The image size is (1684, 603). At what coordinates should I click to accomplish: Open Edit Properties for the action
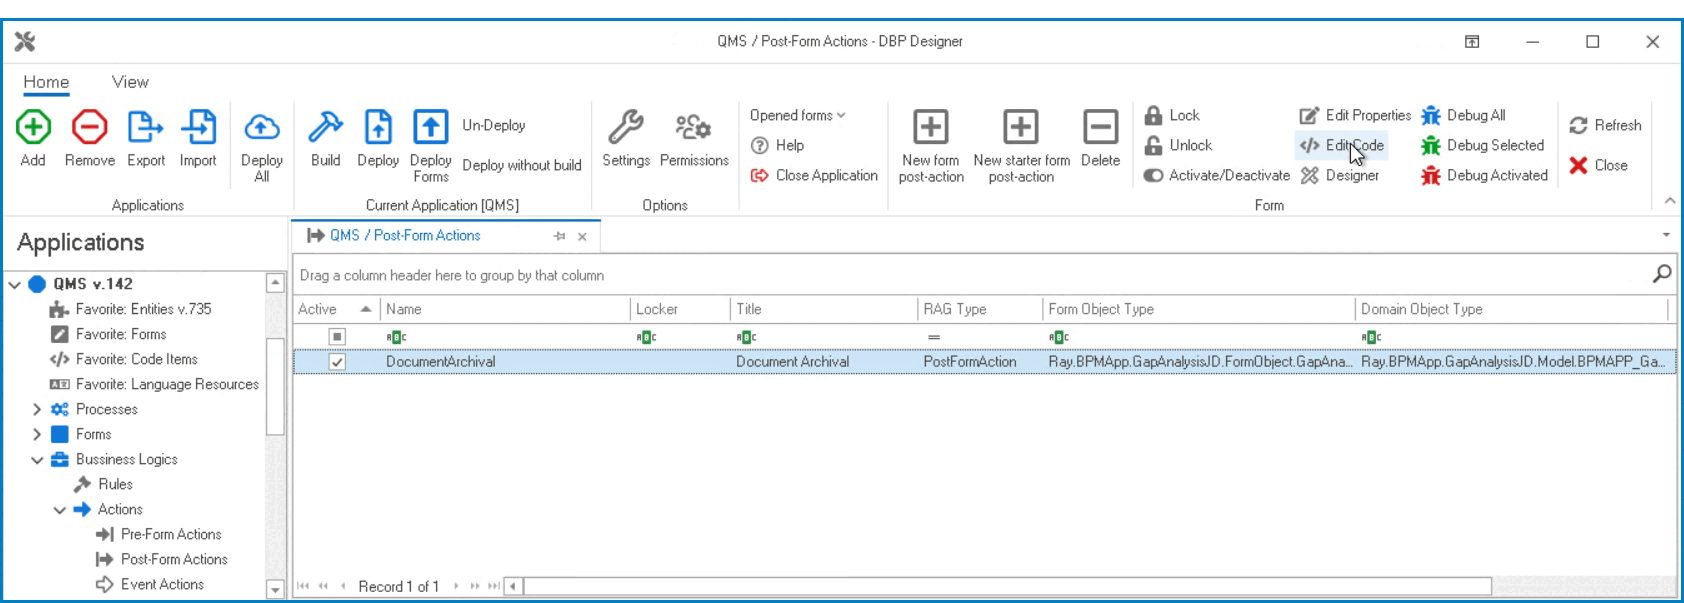(x=1355, y=115)
